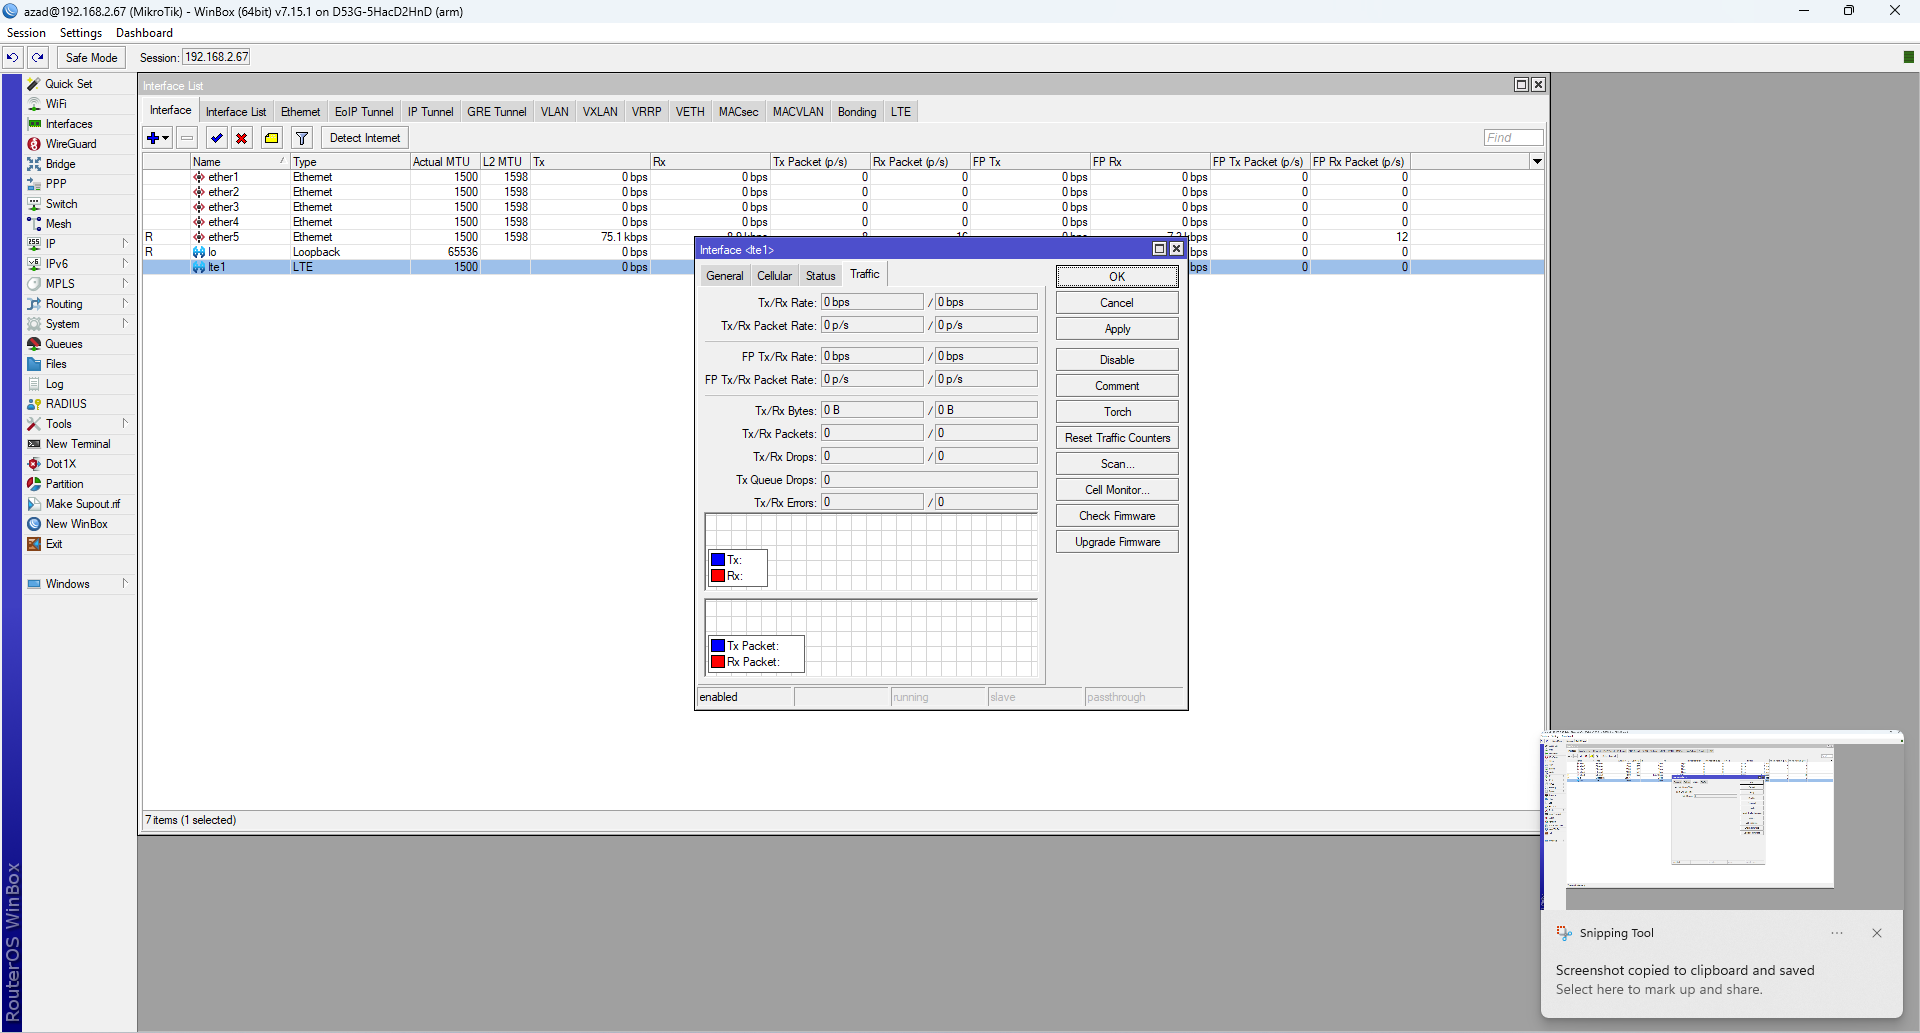This screenshot has height=1033, width=1920.
Task: Click Detect Internet button
Action: 364,138
